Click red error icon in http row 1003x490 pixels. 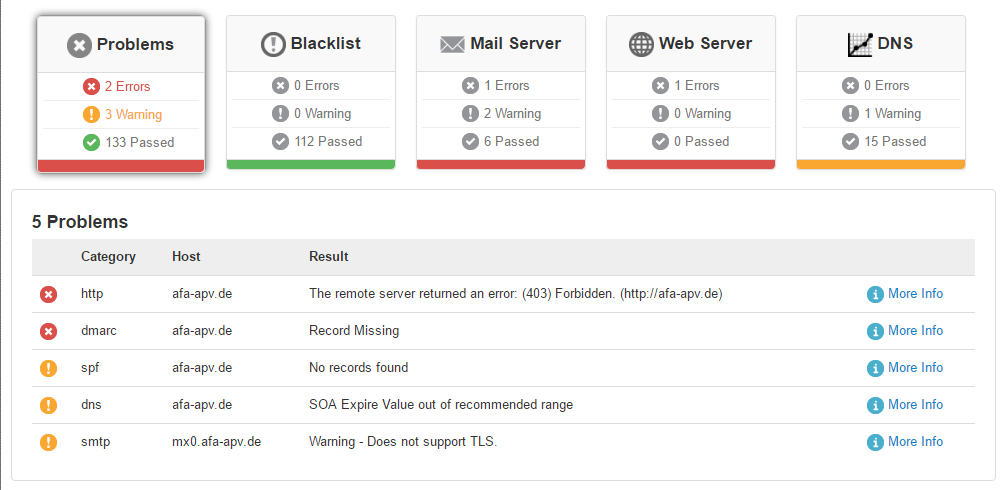pyautogui.click(x=49, y=294)
